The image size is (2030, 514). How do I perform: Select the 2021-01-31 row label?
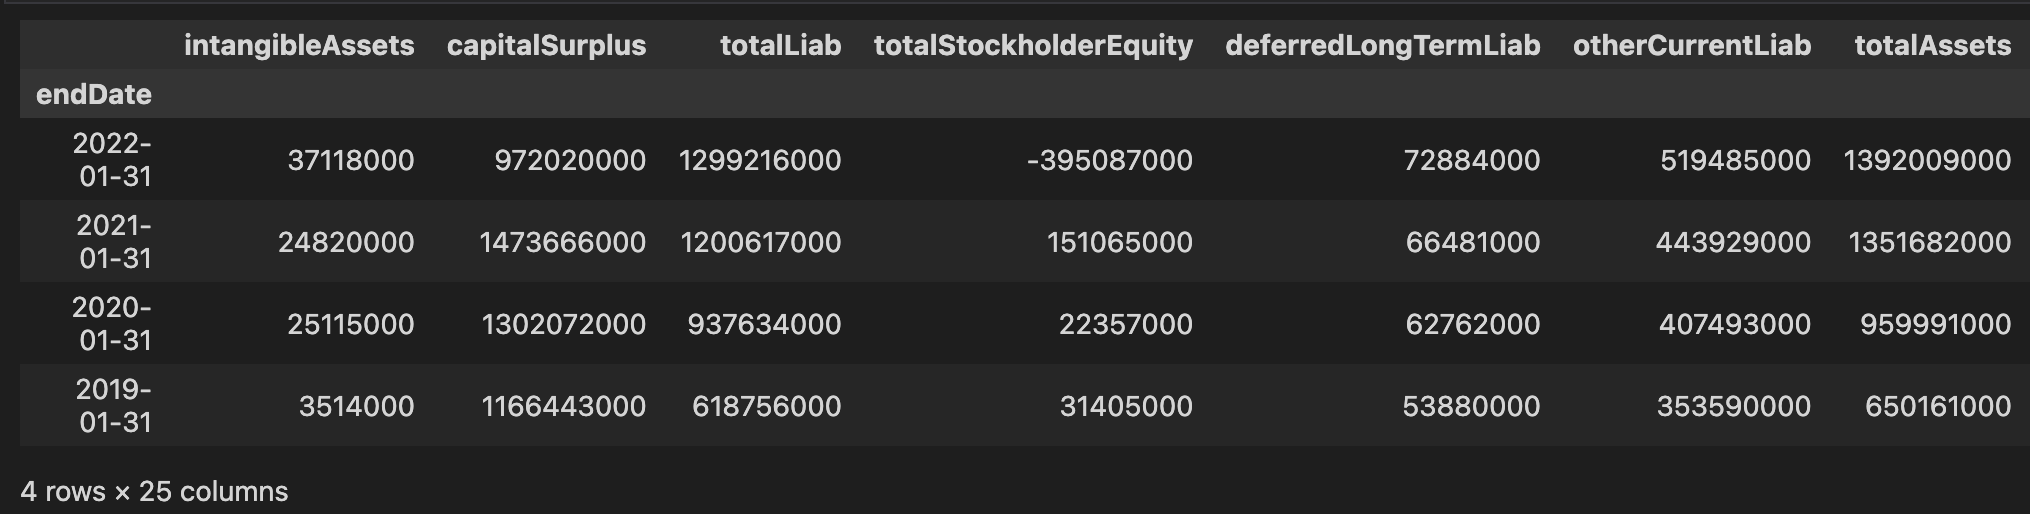113,242
